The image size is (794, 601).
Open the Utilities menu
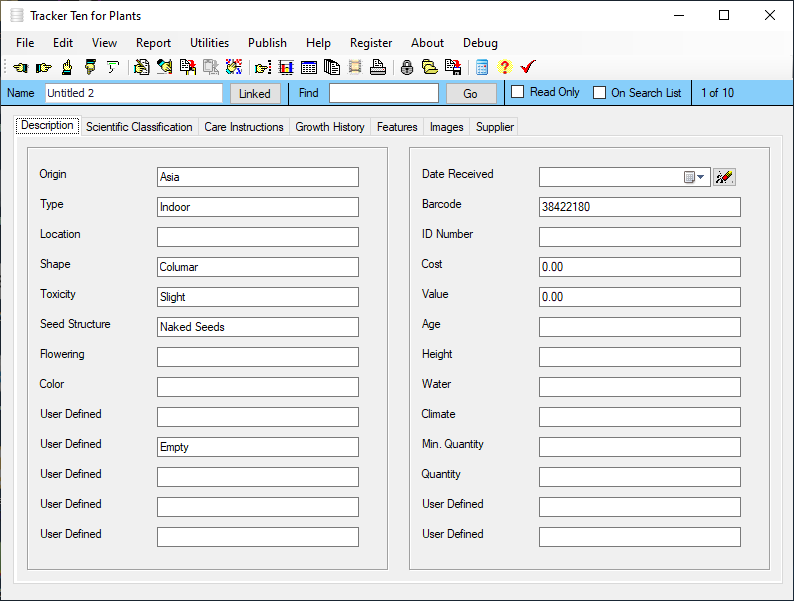click(209, 43)
